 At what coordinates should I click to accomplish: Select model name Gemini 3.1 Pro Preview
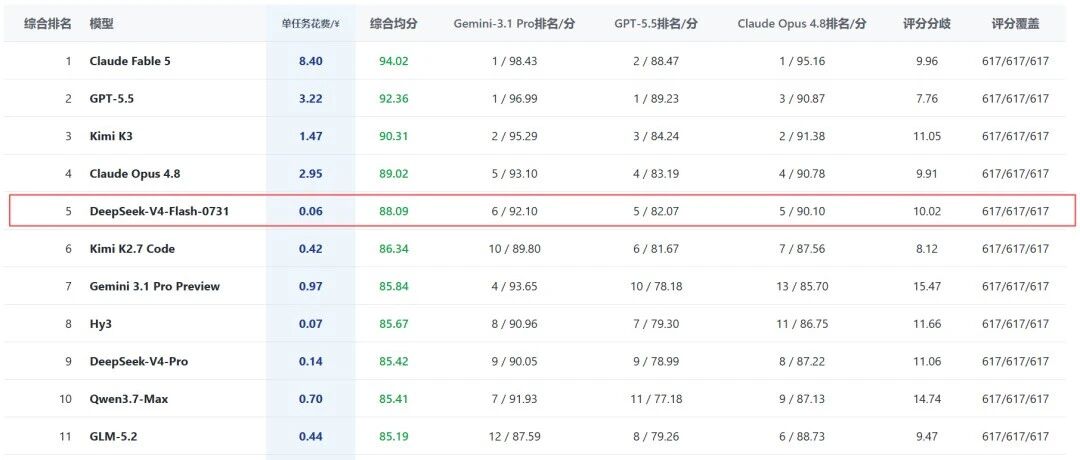(155, 286)
